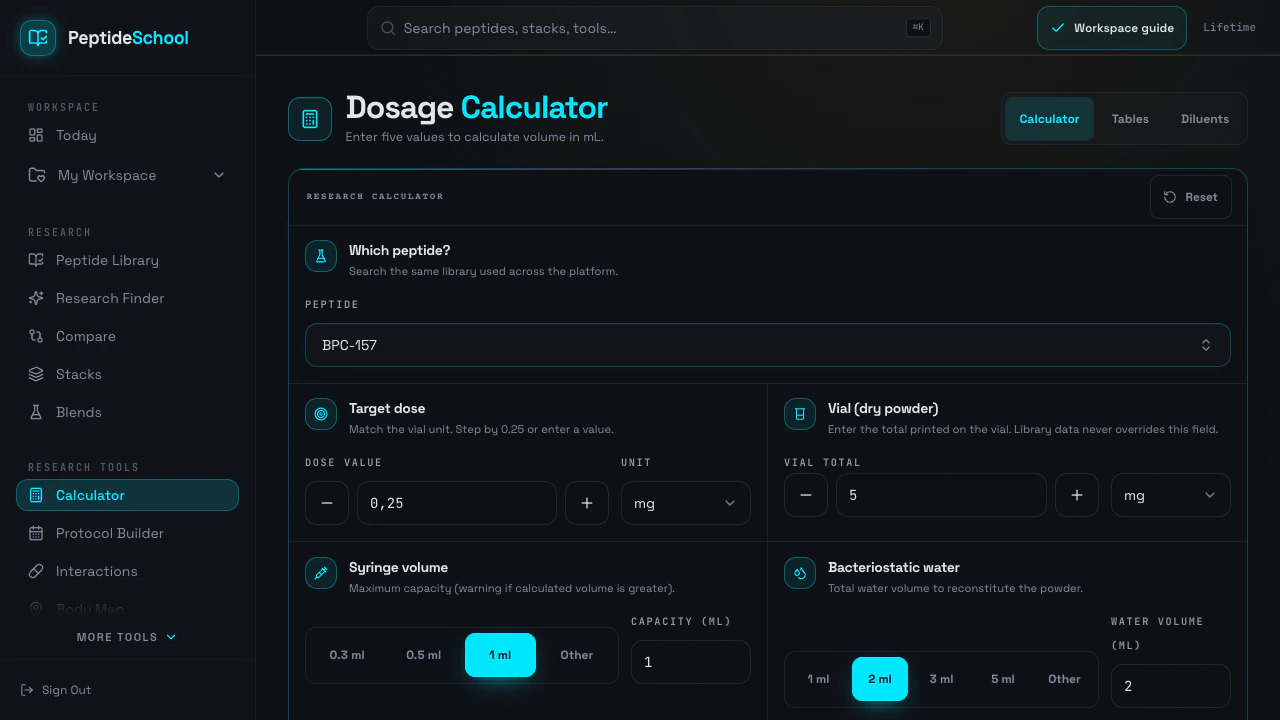Select 5 ml bacteriostatic water
1280x720 pixels.
[1003, 679]
